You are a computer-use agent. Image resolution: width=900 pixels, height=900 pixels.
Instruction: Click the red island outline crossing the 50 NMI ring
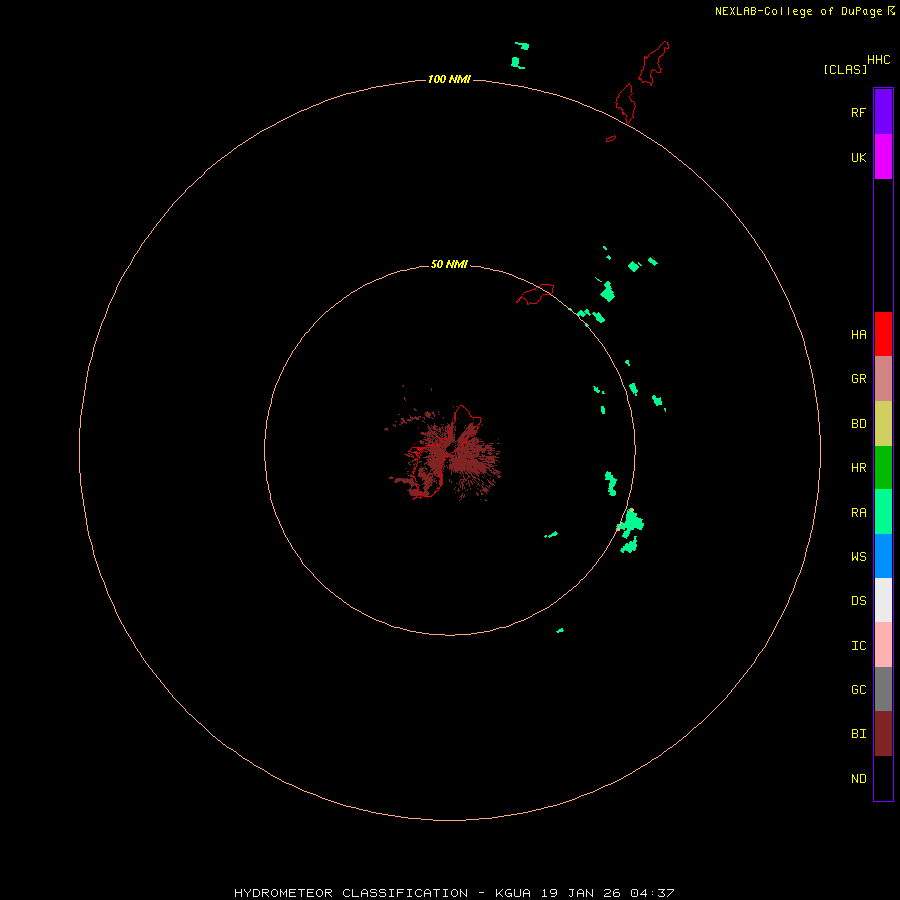tap(535, 294)
